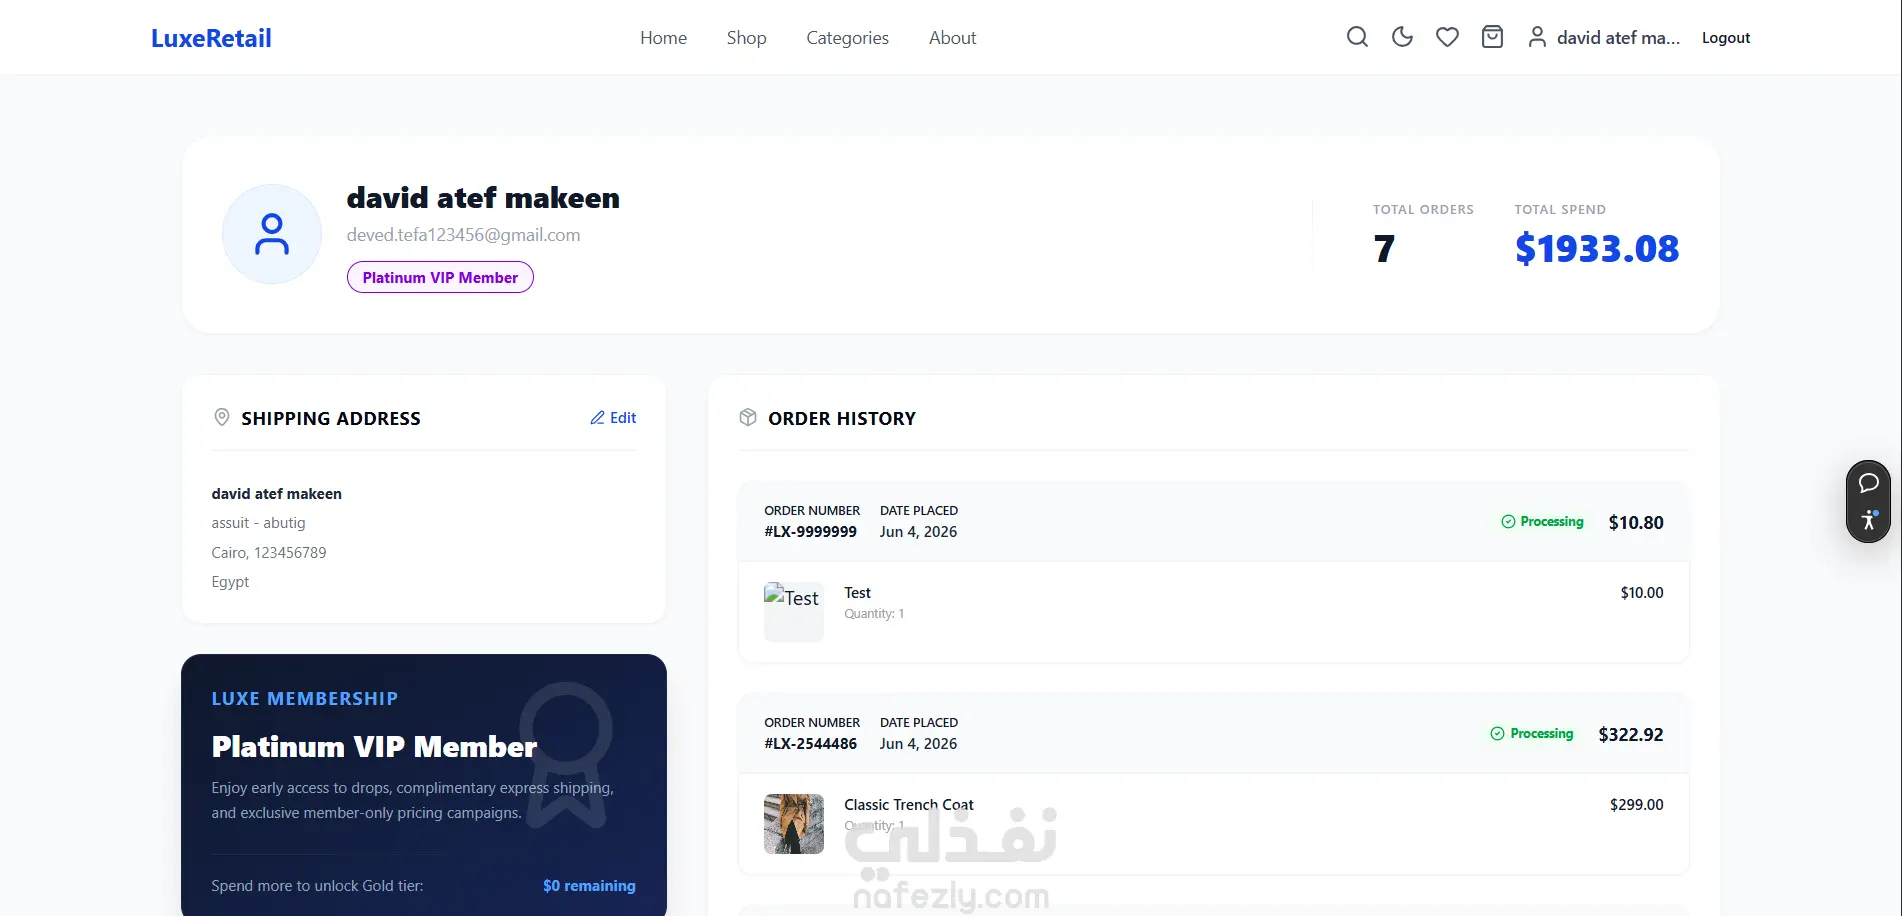Screen dimensions: 1902x916
Task: Open the chat bubble widget icon
Action: [1868, 483]
